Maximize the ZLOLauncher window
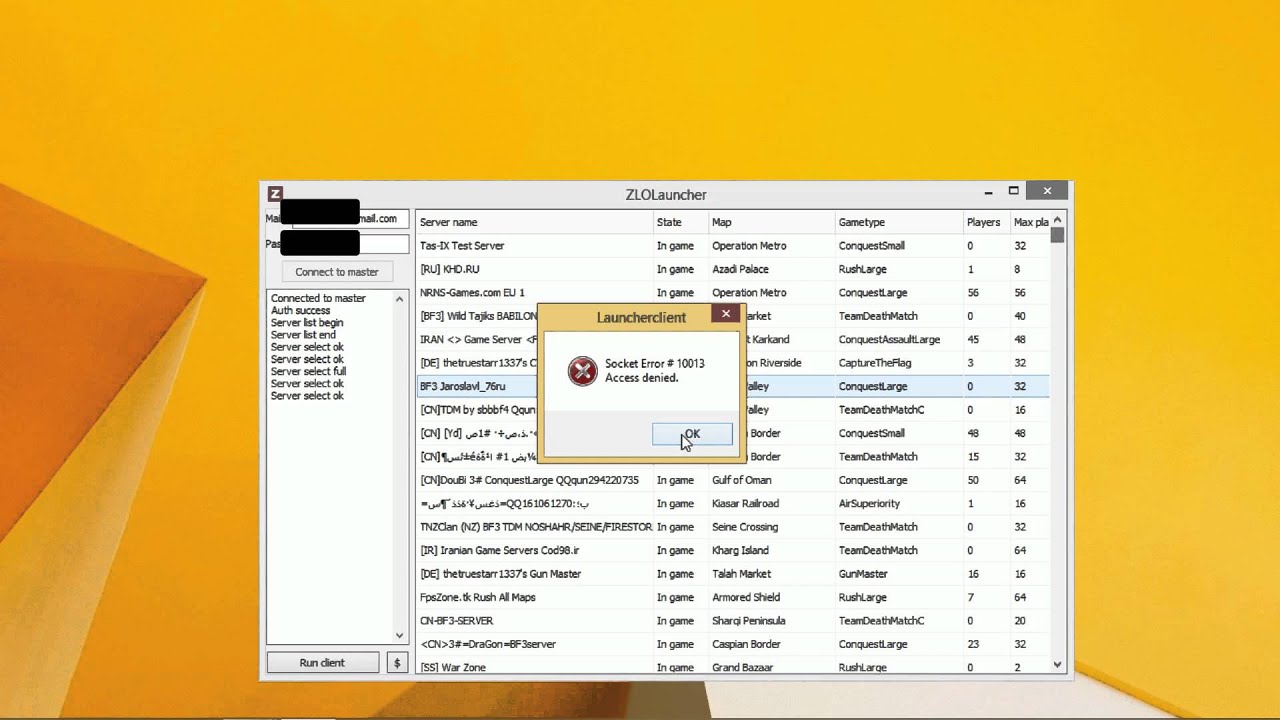The image size is (1280, 720). point(1013,191)
